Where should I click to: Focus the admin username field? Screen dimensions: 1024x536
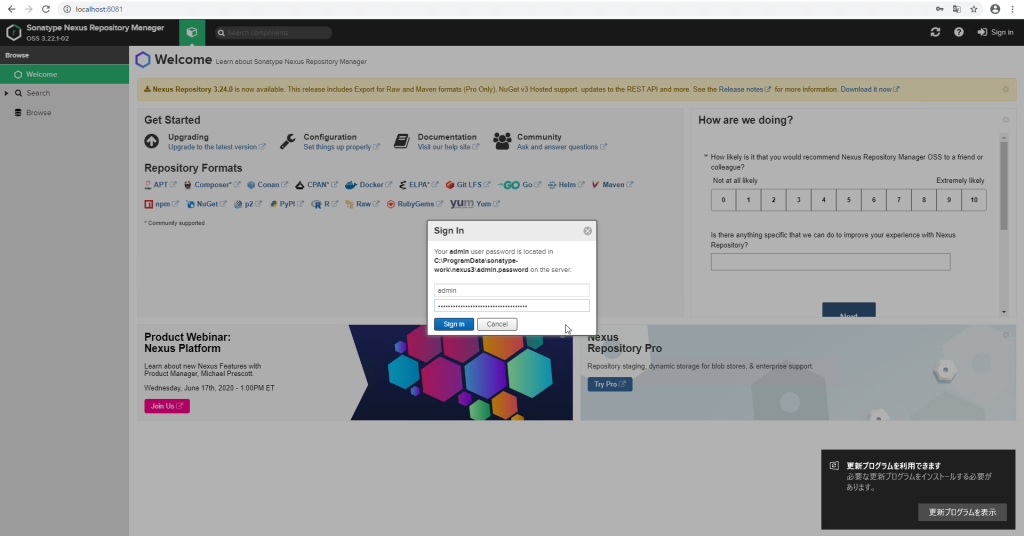pos(511,290)
